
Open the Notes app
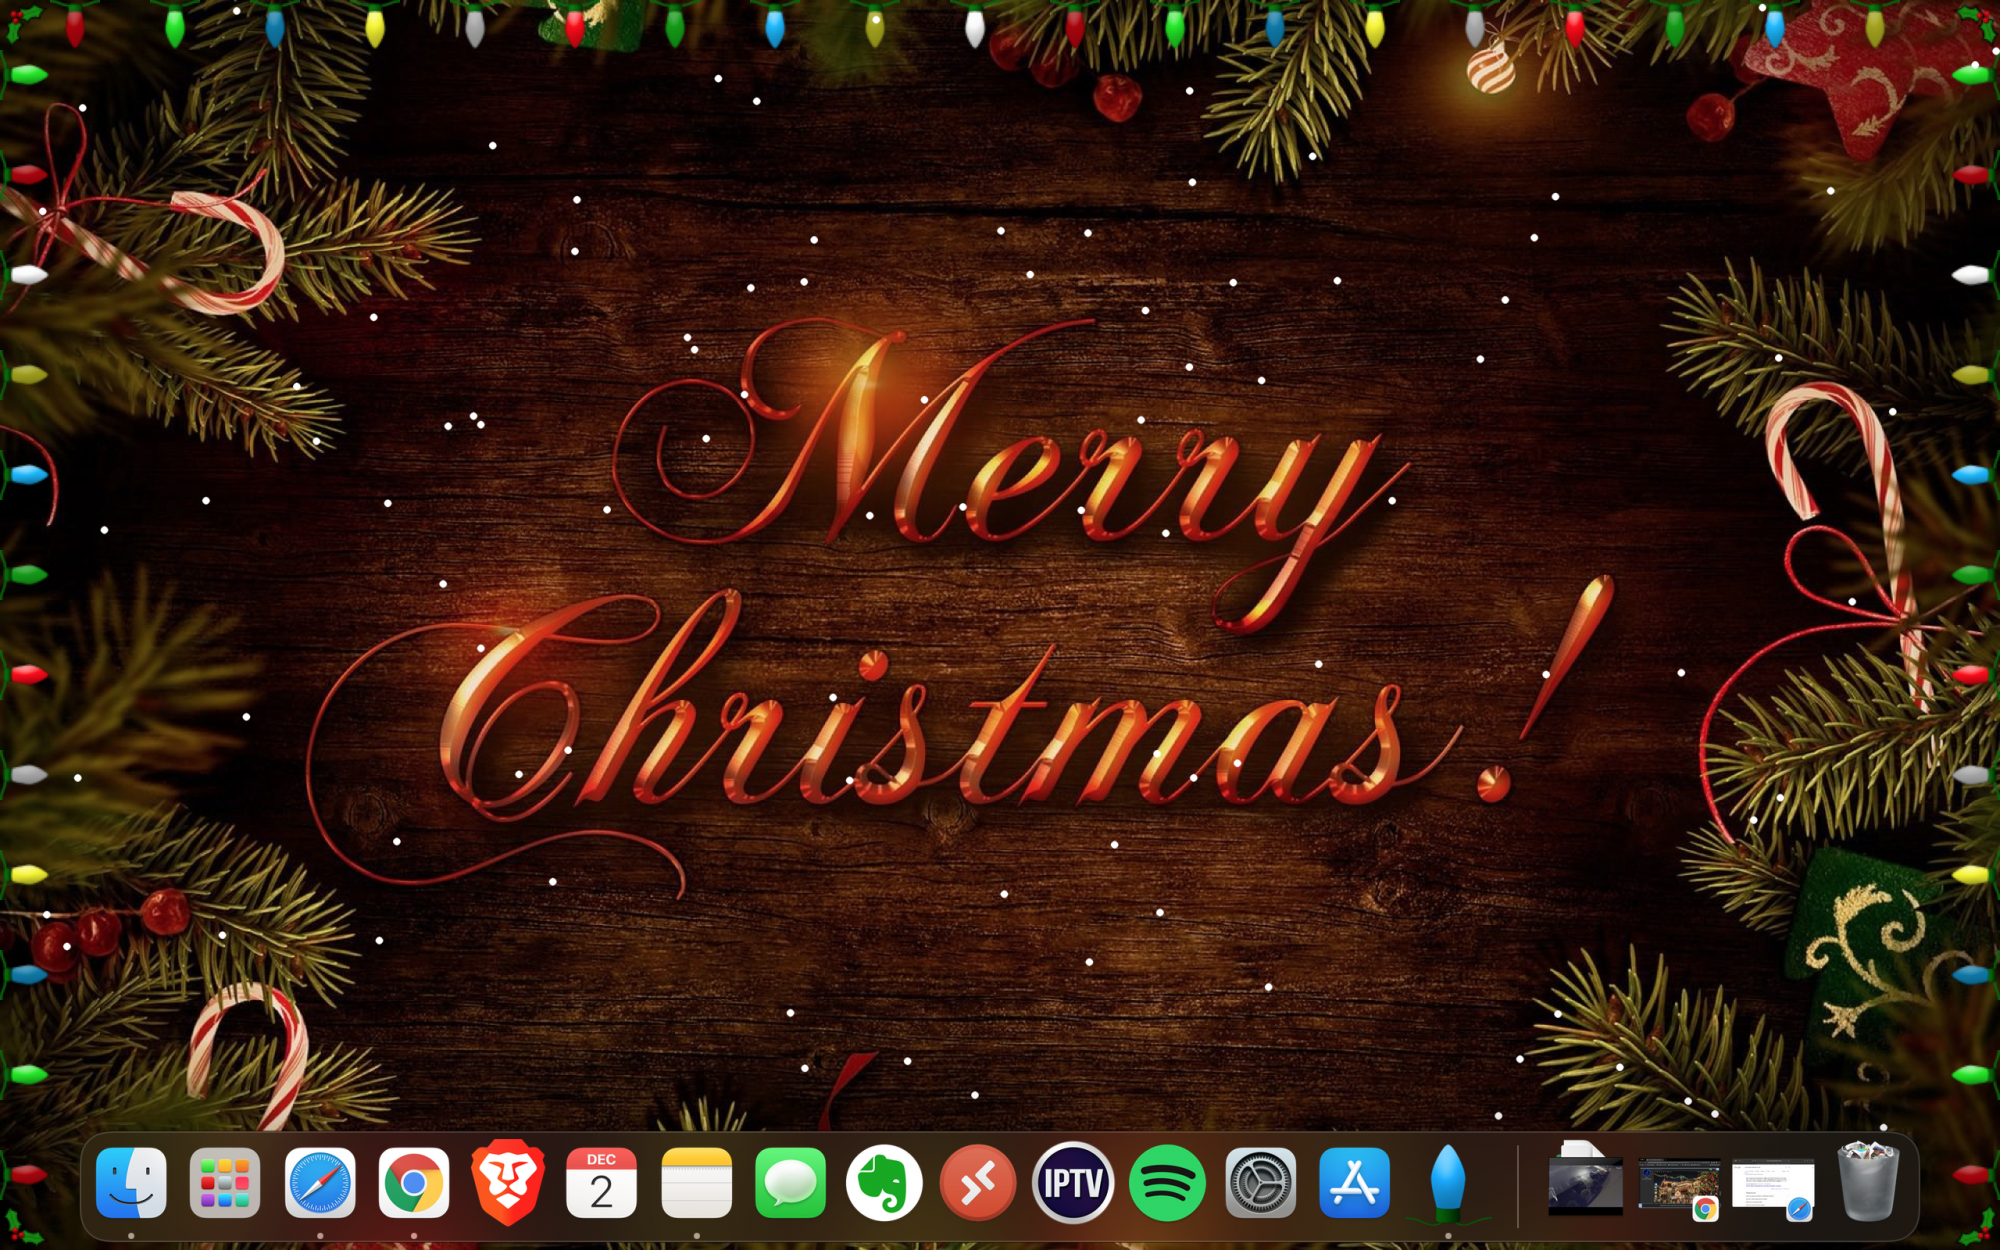pos(697,1184)
